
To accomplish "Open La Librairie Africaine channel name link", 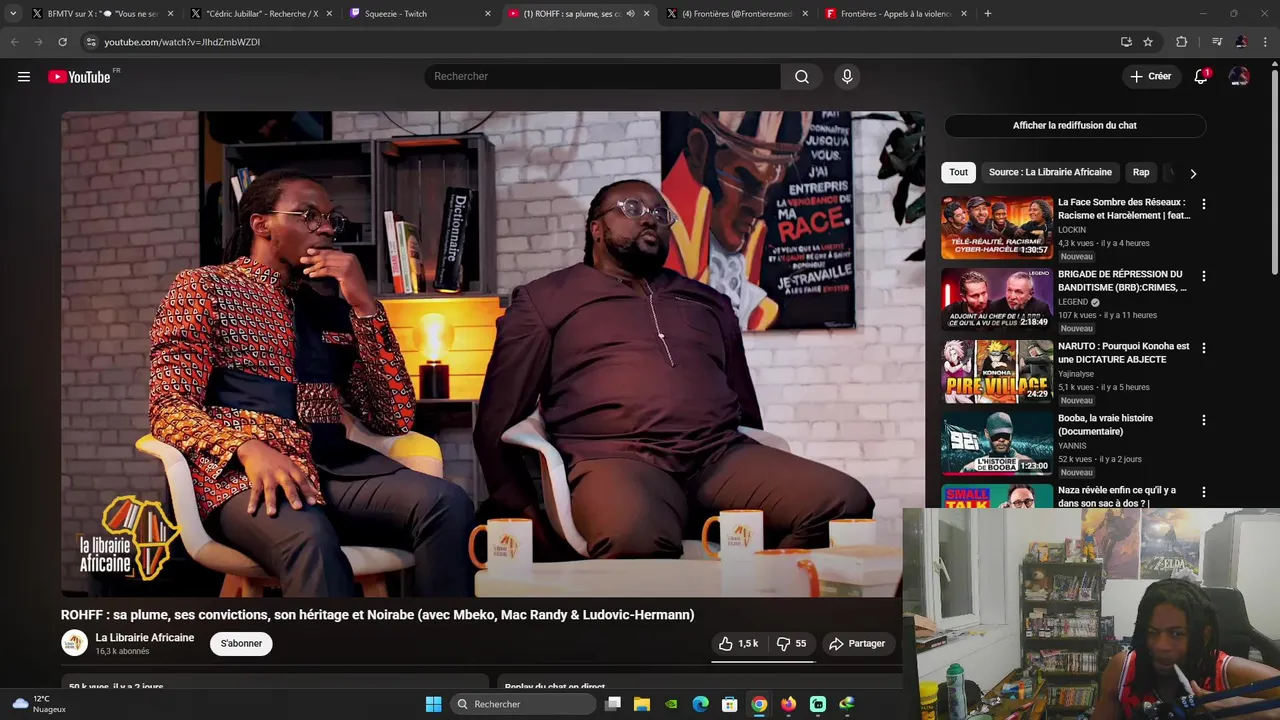I will [145, 637].
